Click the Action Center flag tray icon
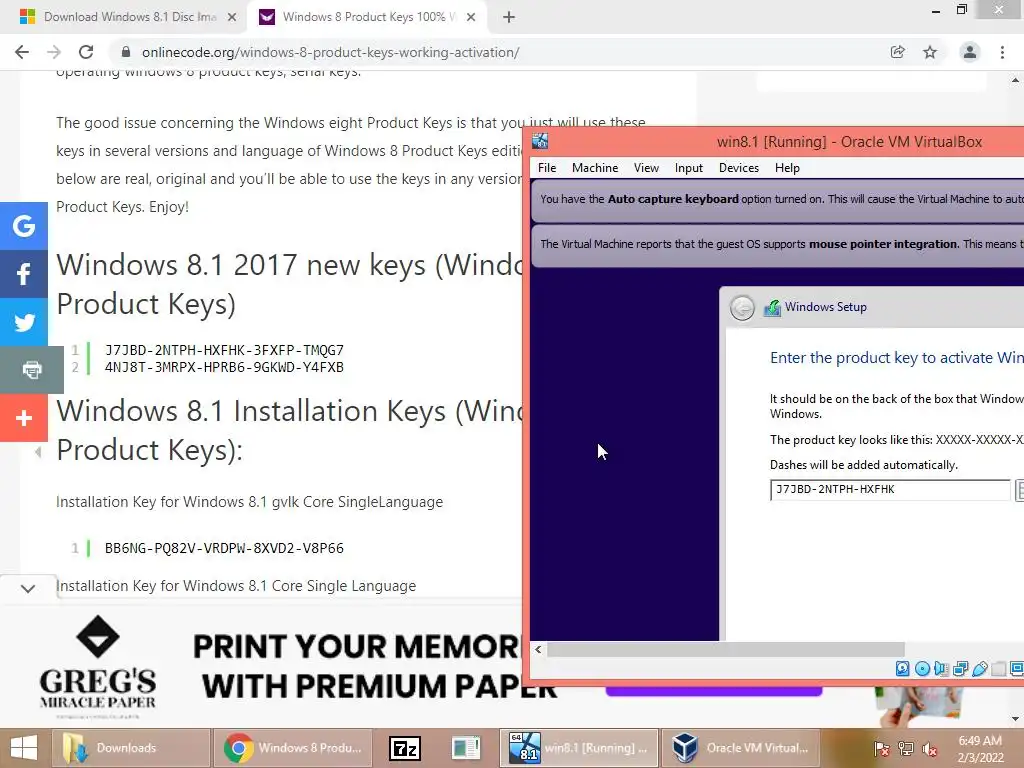1024x768 pixels. tap(881, 748)
